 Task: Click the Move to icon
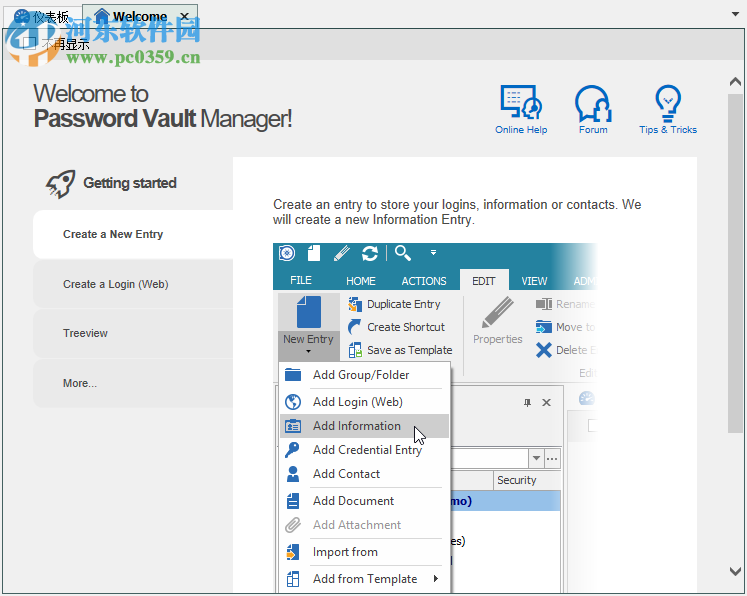coord(544,327)
